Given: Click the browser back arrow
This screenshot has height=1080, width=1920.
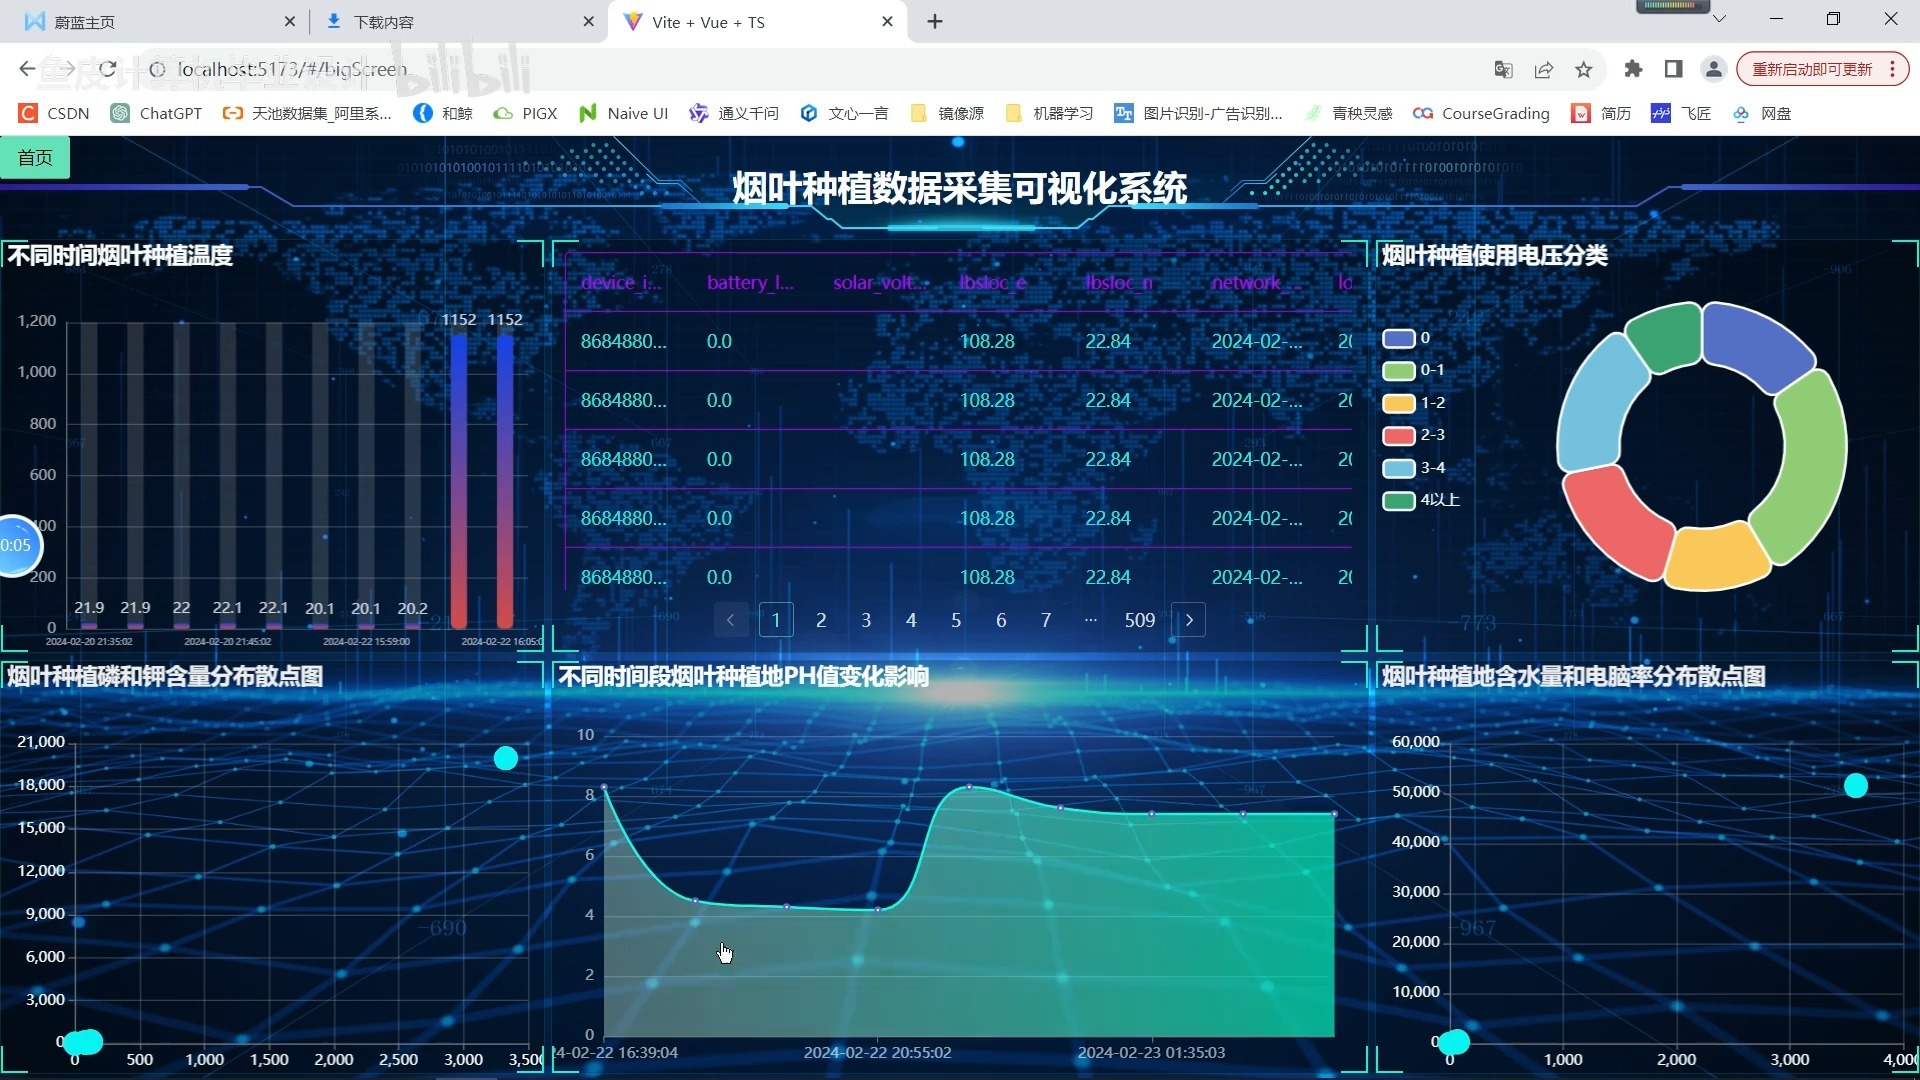Looking at the screenshot, I should tap(27, 69).
